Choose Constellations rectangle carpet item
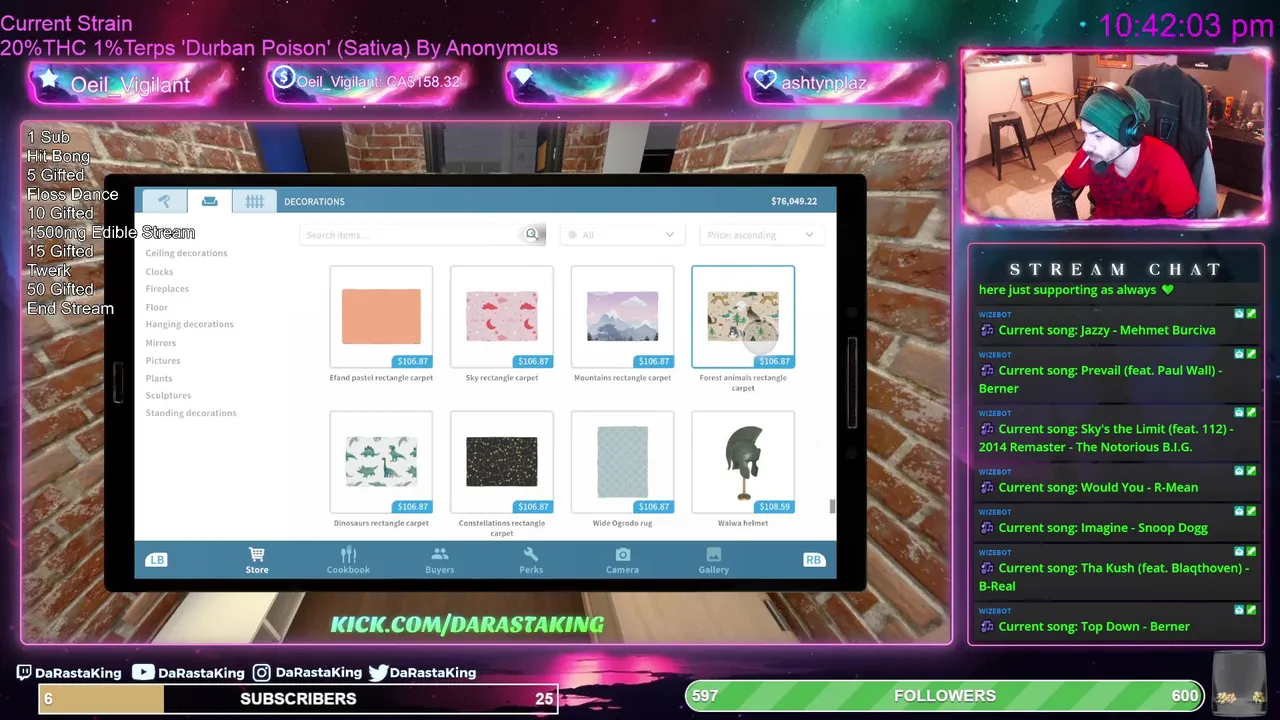The image size is (1280, 720). click(x=502, y=462)
